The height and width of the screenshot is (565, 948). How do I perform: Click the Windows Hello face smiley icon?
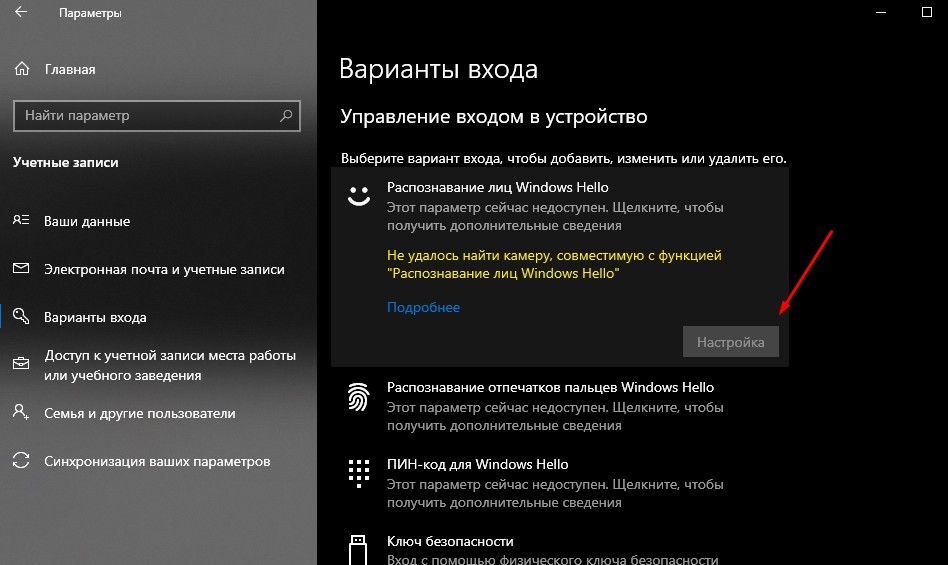(358, 196)
